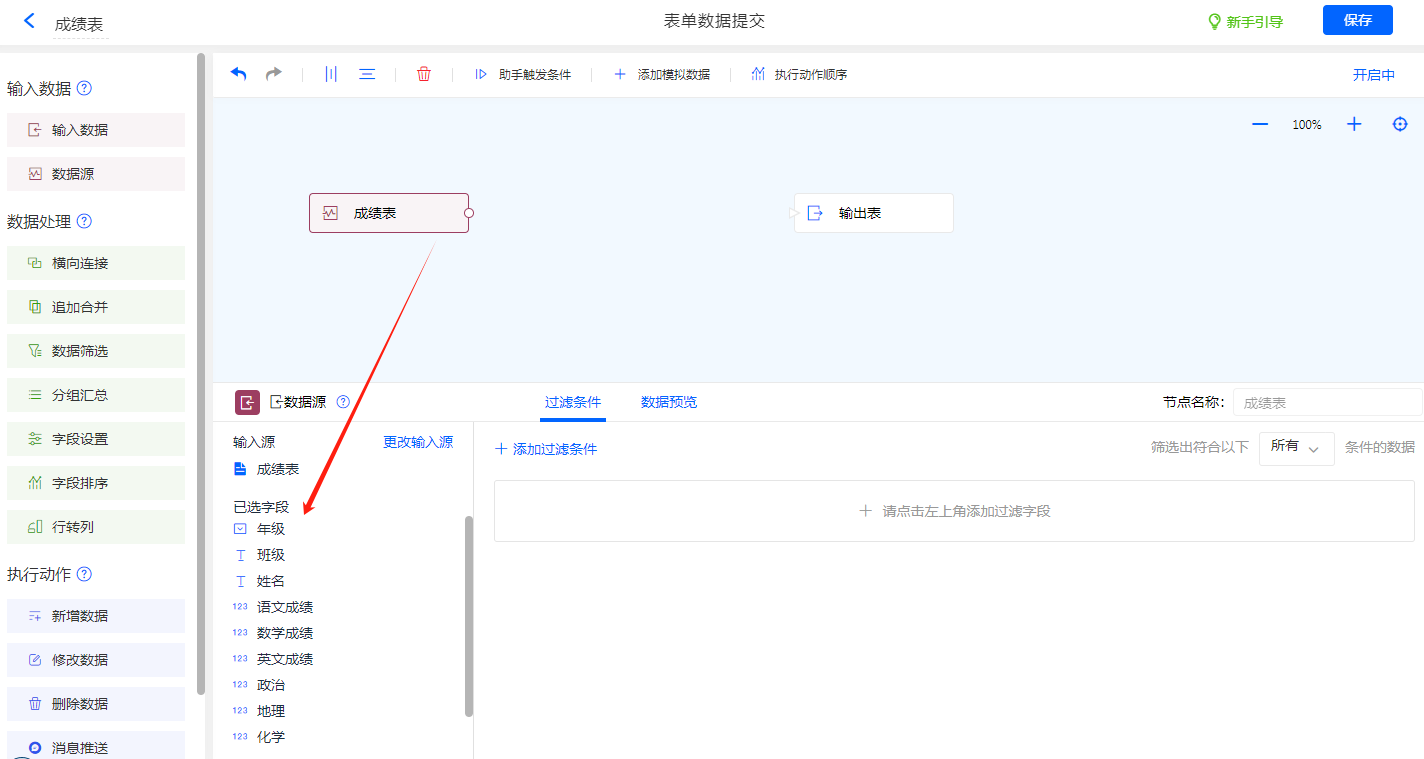The height and width of the screenshot is (759, 1424).
Task: Click the vertical align icon in toolbar
Action: (x=331, y=74)
